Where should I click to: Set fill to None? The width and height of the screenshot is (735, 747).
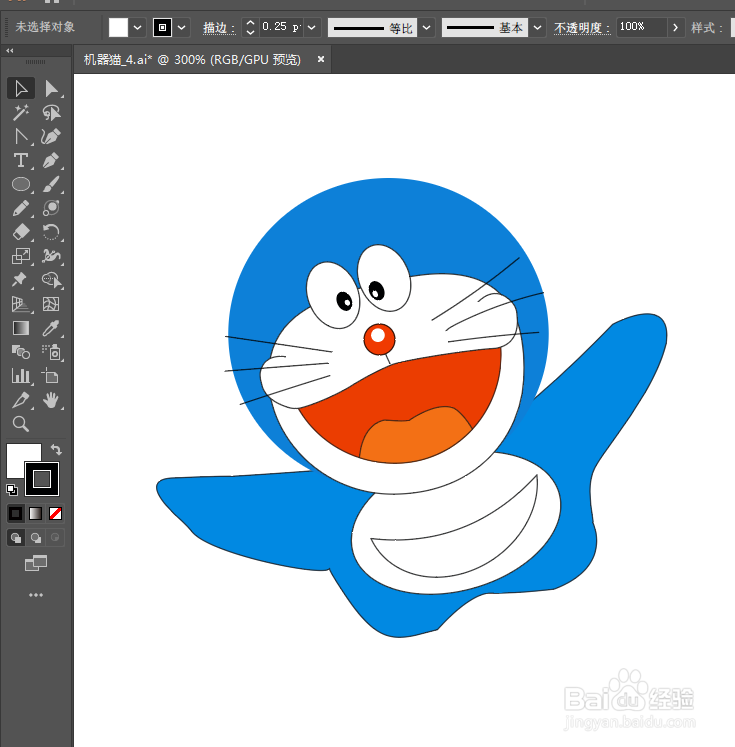(56, 514)
